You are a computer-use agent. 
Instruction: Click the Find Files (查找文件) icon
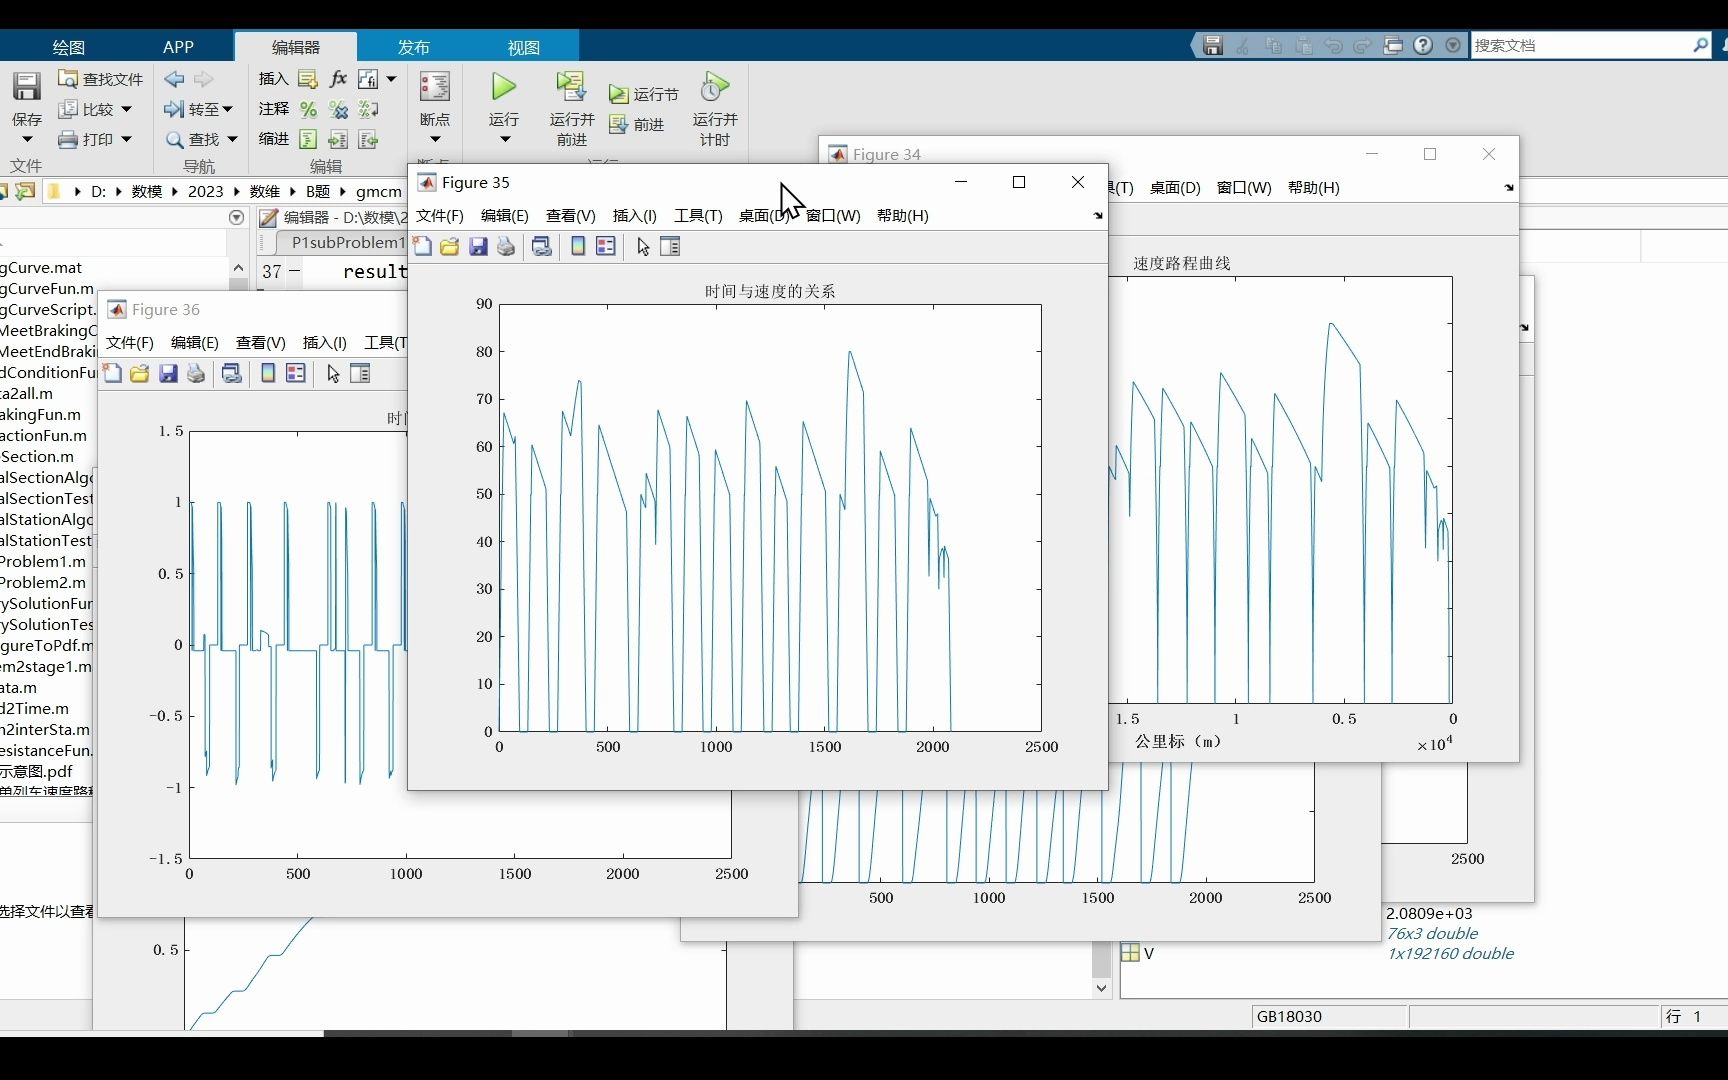click(68, 78)
